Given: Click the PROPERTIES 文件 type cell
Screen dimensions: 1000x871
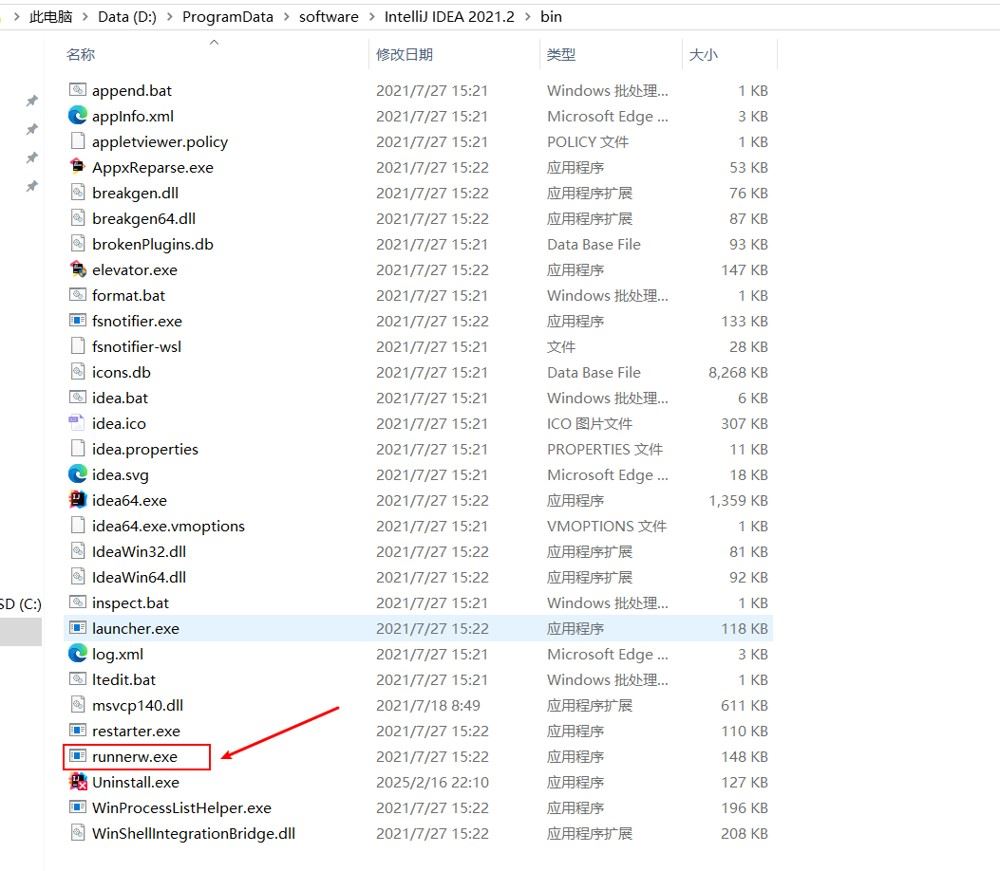Looking at the screenshot, I should click(x=605, y=449).
